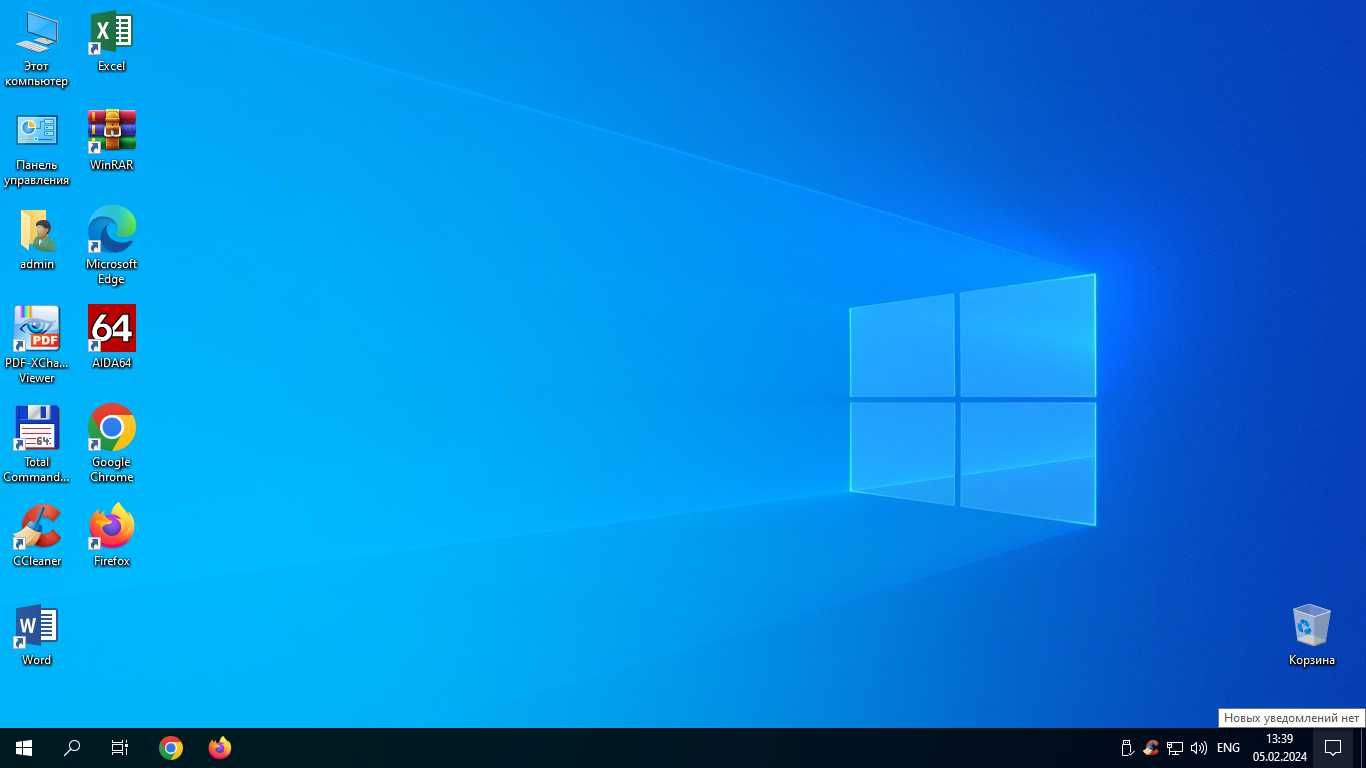
Task: Open Task View from the taskbar
Action: tap(120, 748)
